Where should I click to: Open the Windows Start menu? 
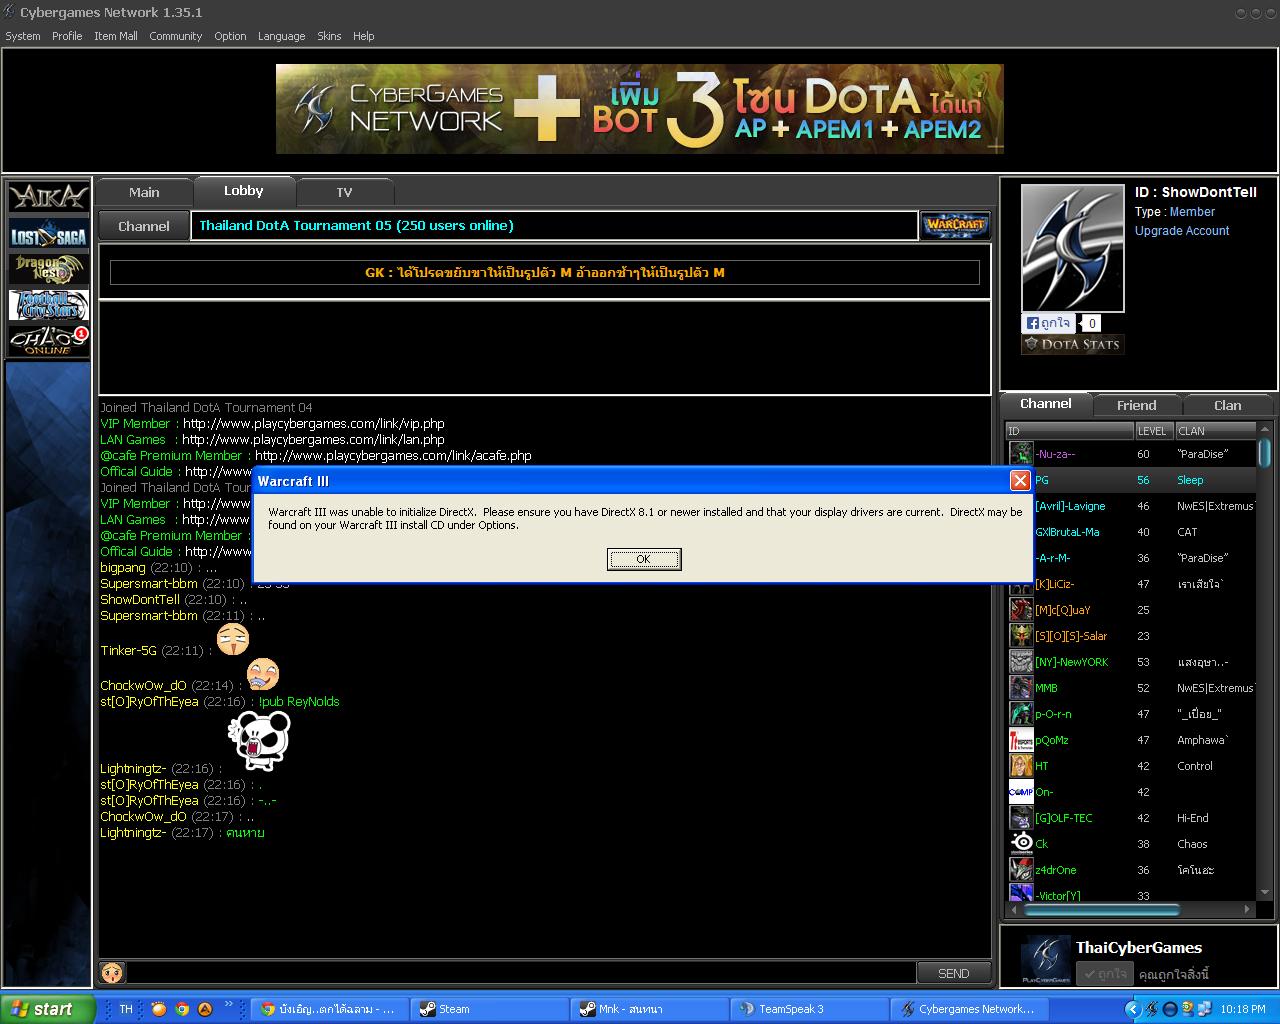click(x=47, y=1009)
